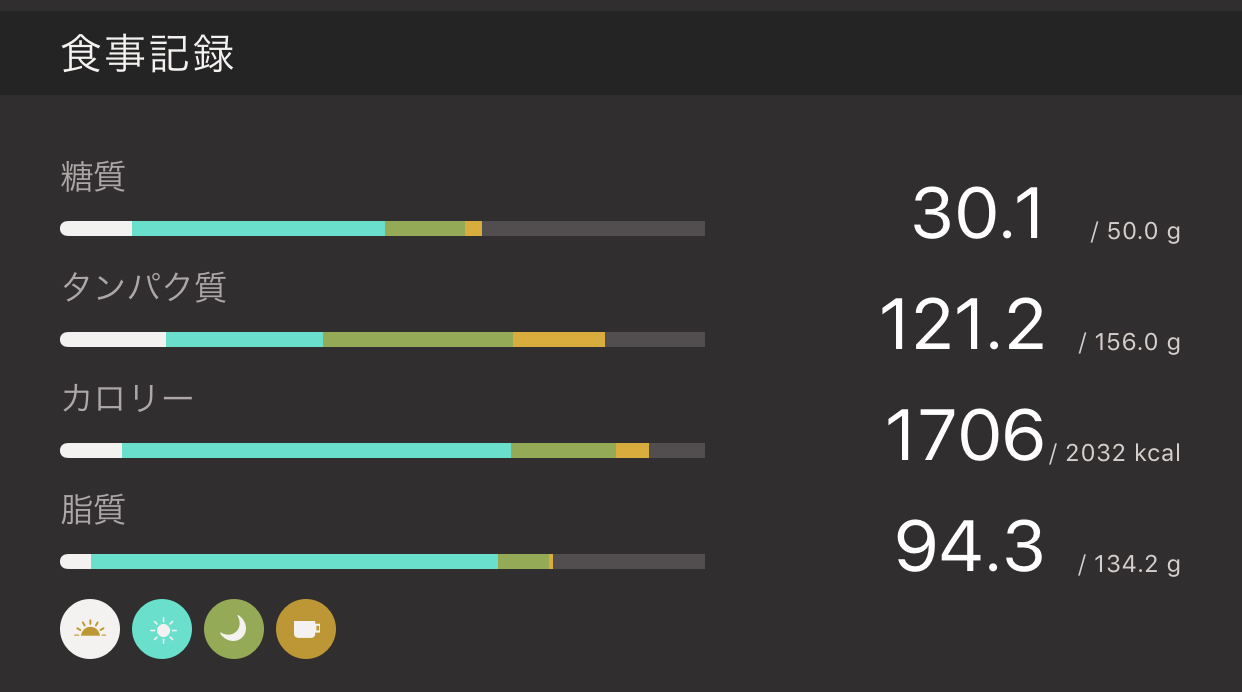Select the 糖質 label
This screenshot has width=1242, height=692.
pyautogui.click(x=93, y=177)
